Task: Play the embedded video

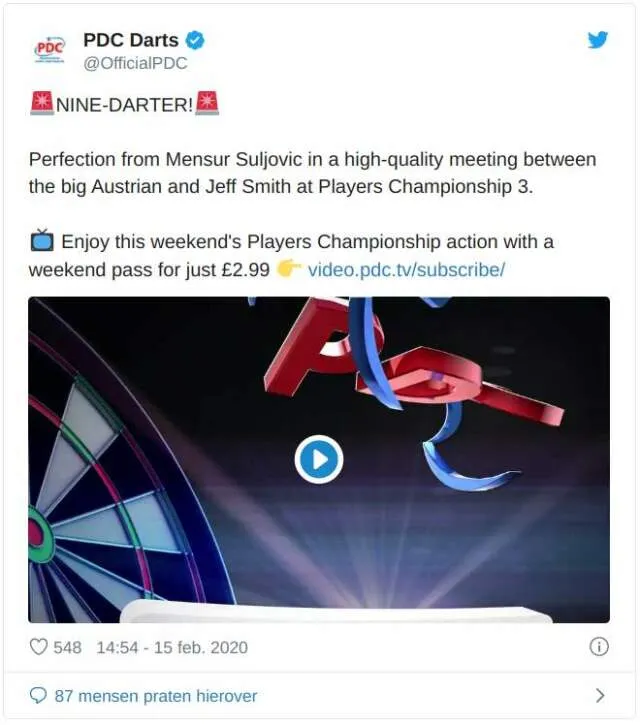Action: [319, 460]
